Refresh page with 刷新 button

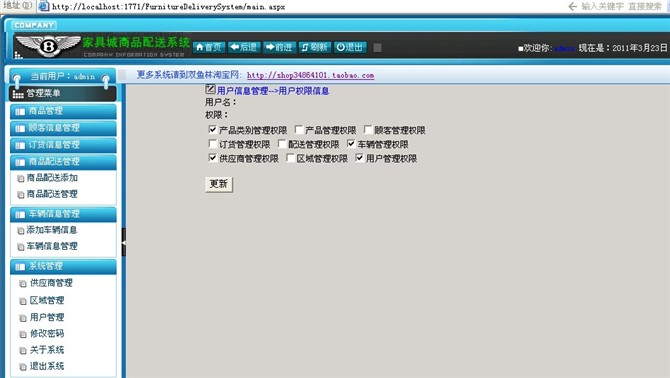tap(314, 47)
